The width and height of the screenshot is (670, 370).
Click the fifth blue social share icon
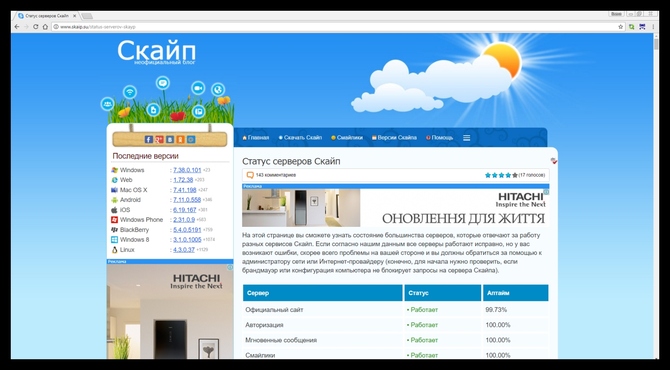(191, 139)
